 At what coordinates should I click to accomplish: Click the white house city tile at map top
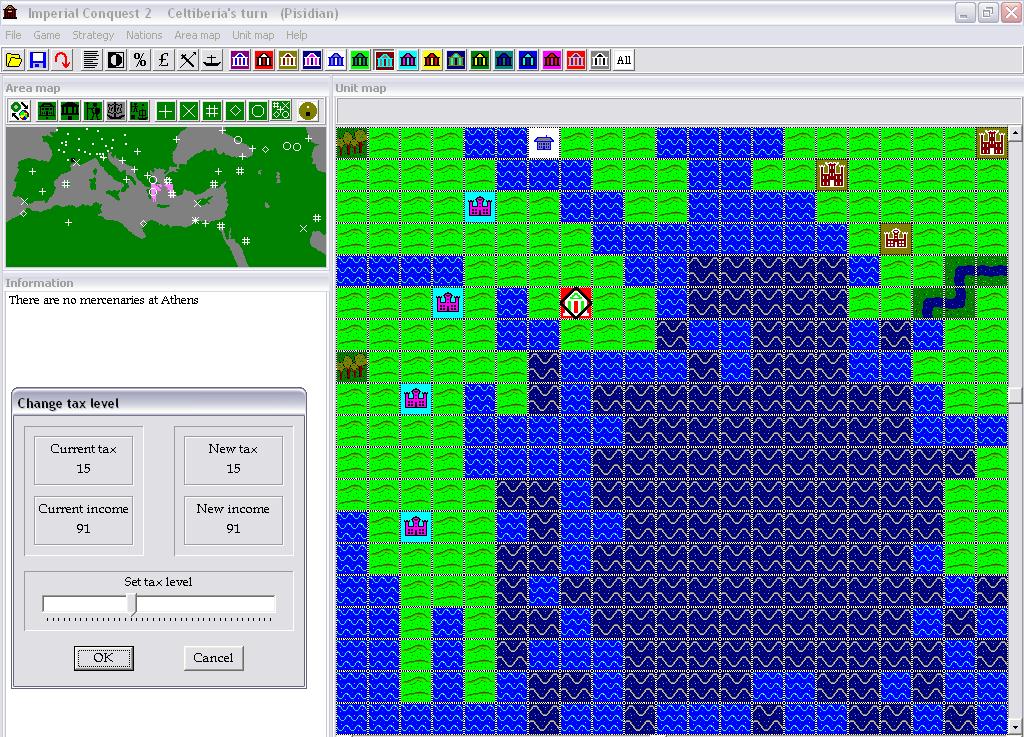[x=543, y=143]
